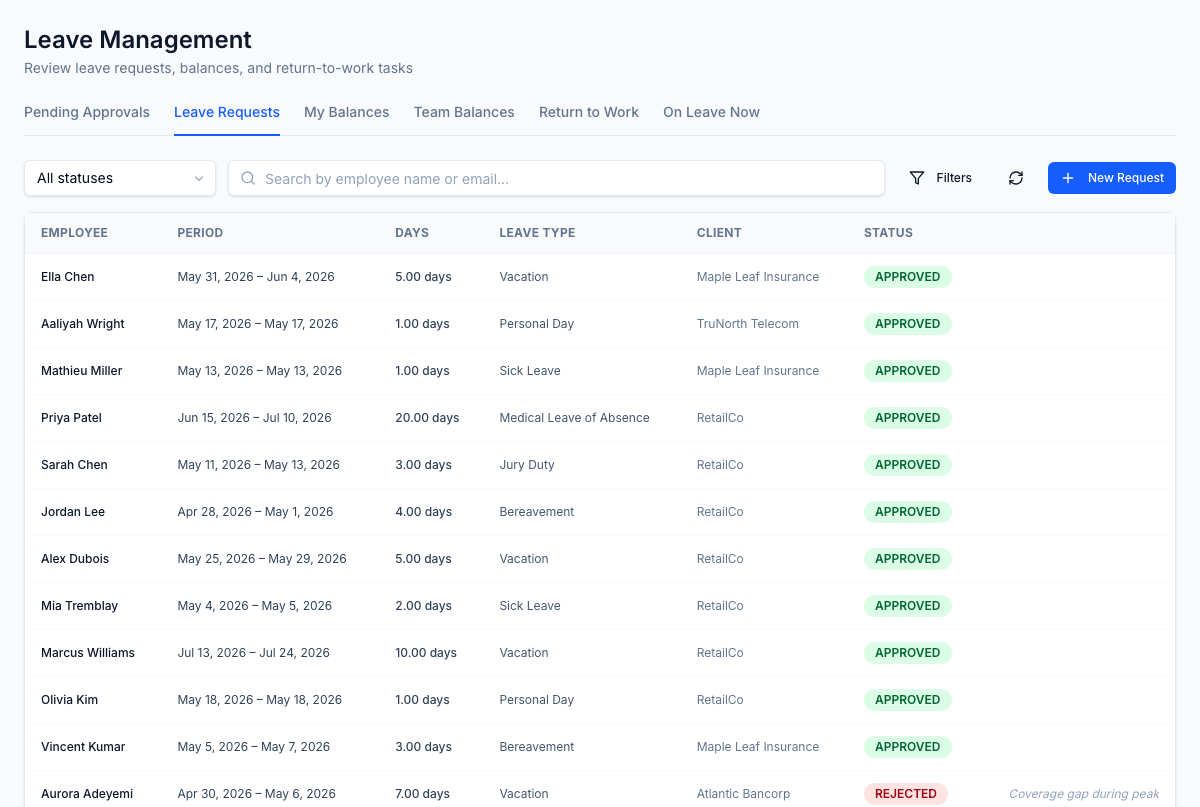This screenshot has width=1200, height=807.
Task: Select employee Aaliyah Wright
Action: click(x=83, y=324)
